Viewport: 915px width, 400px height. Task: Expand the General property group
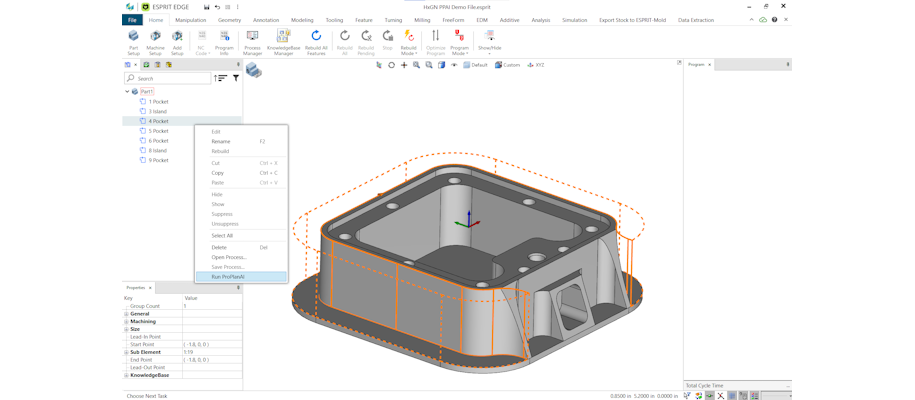point(126,314)
